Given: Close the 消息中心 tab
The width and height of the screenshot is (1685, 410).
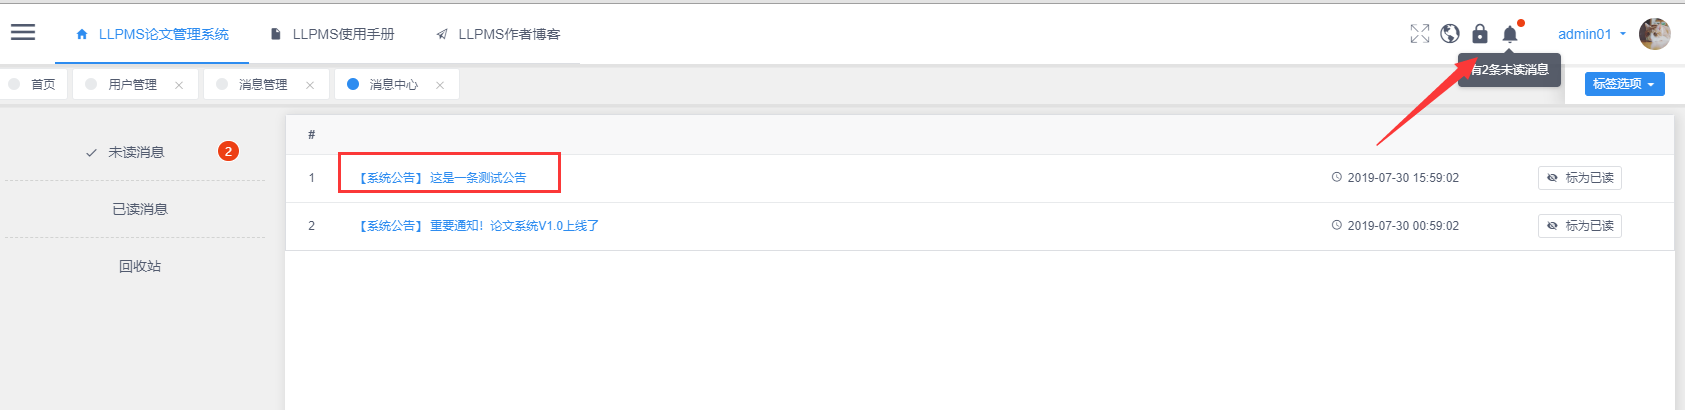Looking at the screenshot, I should 440,85.
